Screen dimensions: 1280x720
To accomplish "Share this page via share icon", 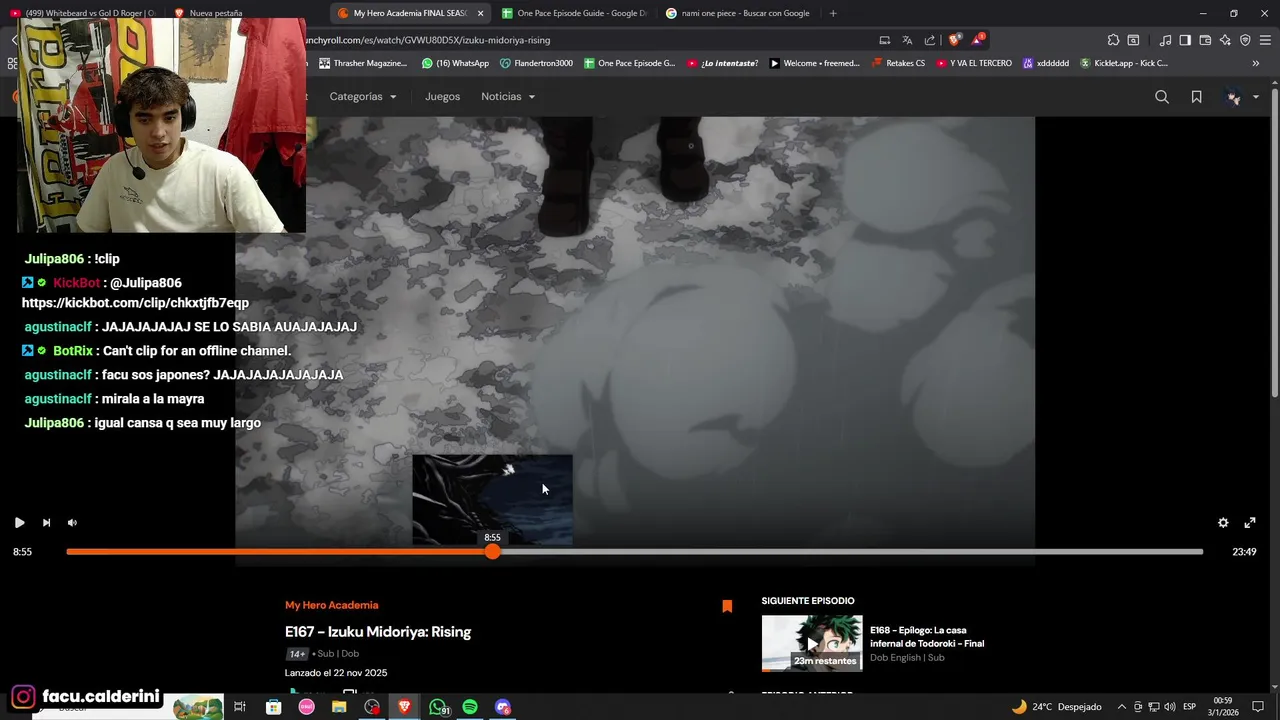I will [x=930, y=40].
